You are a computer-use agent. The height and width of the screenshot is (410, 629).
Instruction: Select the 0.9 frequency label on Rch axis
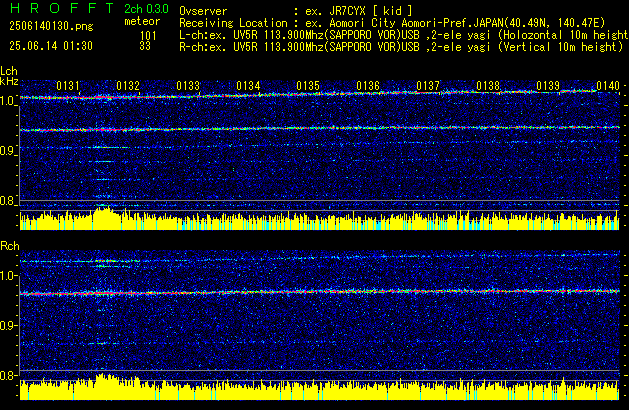tap(8, 325)
